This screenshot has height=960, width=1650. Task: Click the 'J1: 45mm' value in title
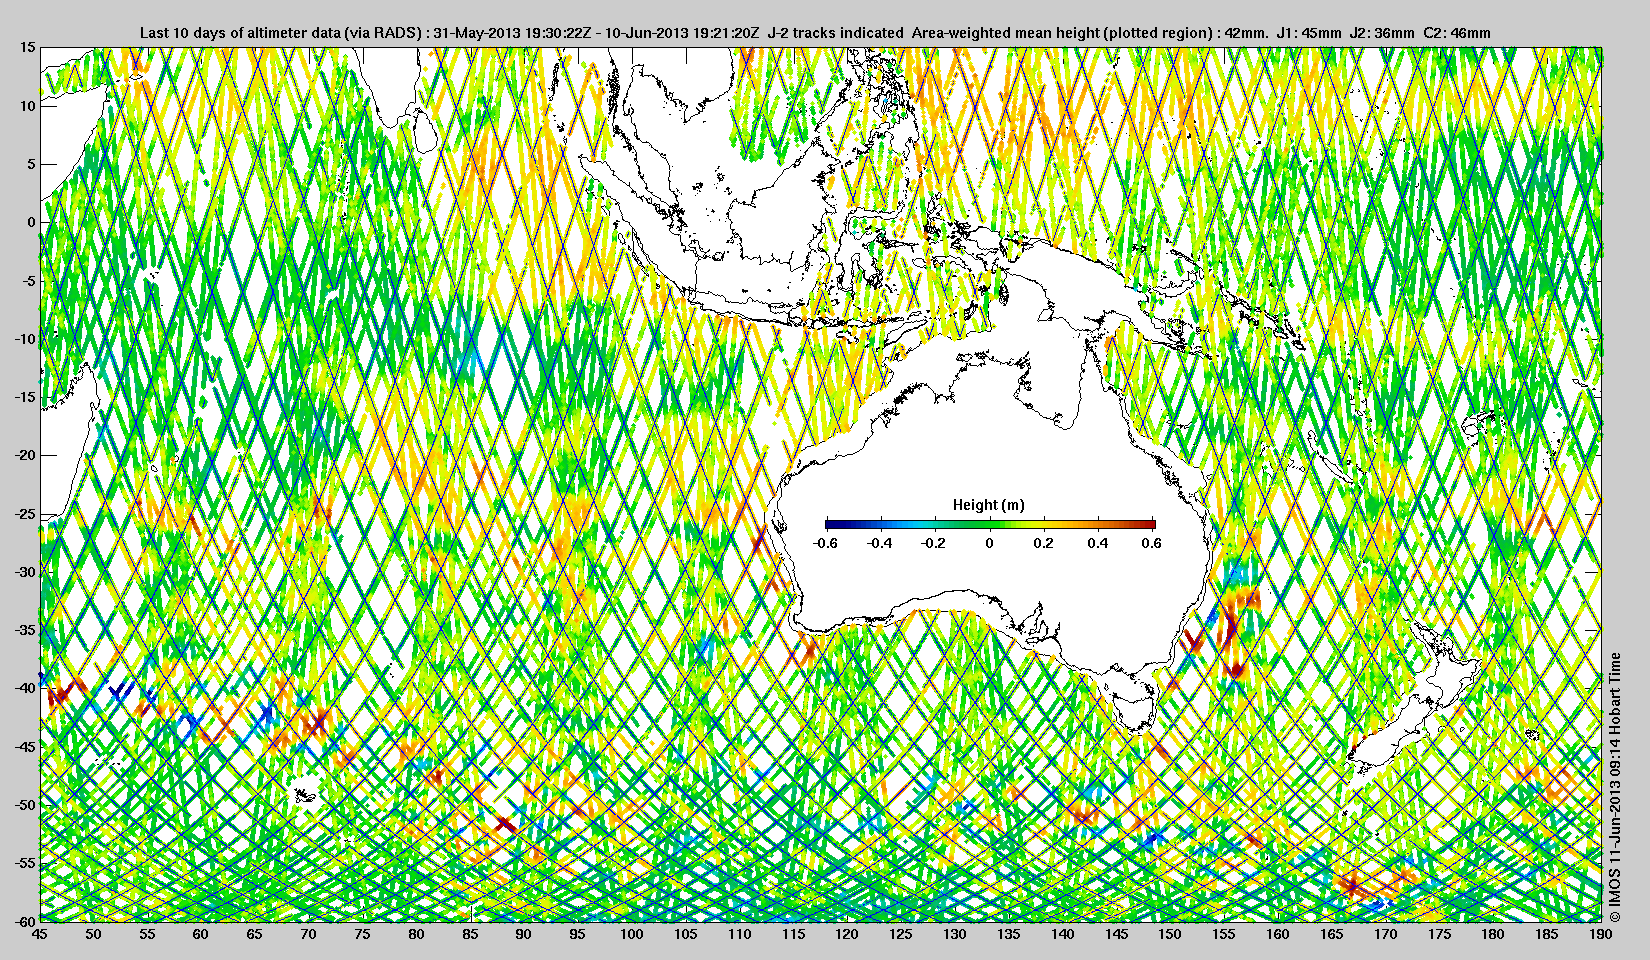(x=1309, y=33)
